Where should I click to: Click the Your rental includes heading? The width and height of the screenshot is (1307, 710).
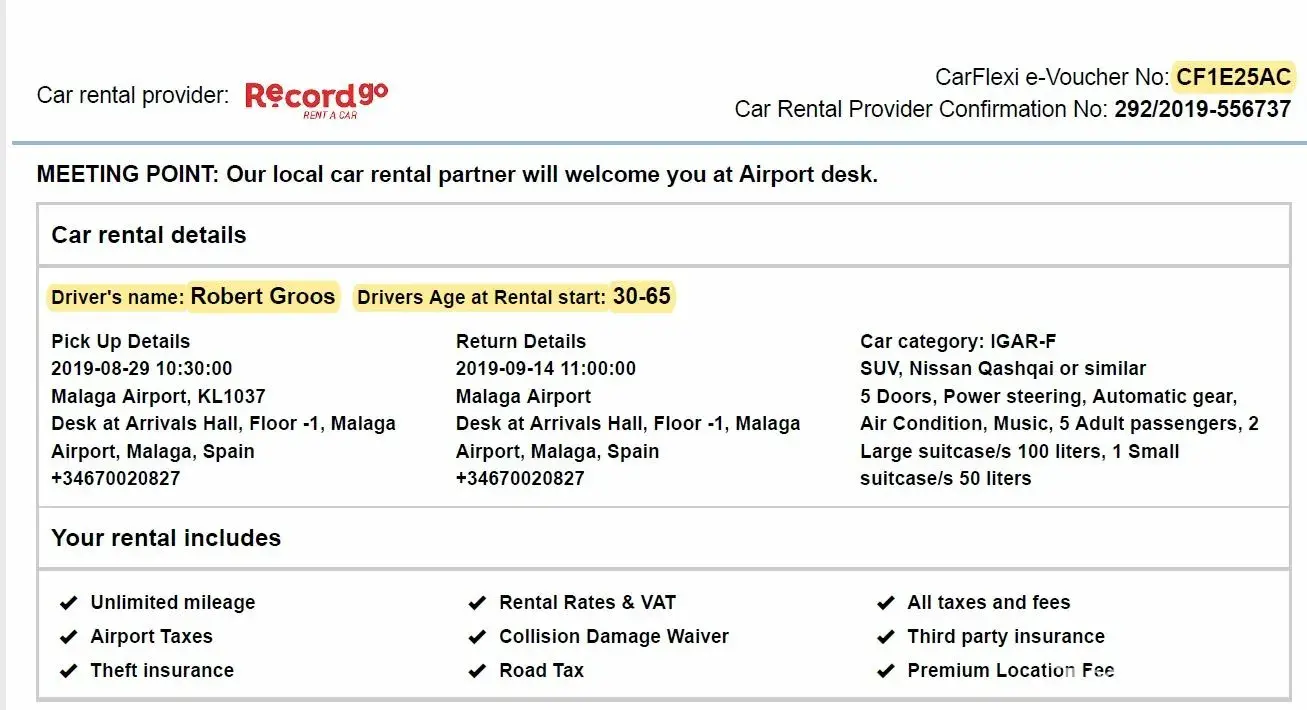pos(166,538)
